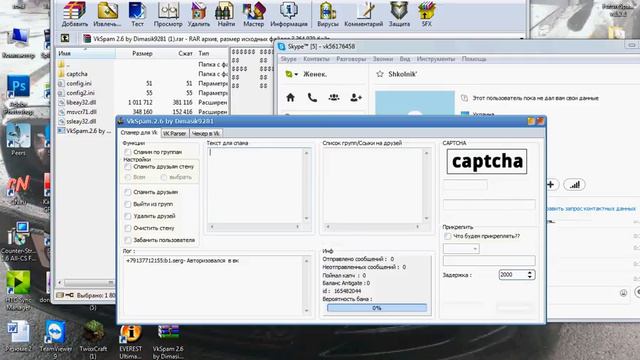Sort WinRAR list by Имя column
The image size is (640, 360).
pyautogui.click(x=86, y=53)
